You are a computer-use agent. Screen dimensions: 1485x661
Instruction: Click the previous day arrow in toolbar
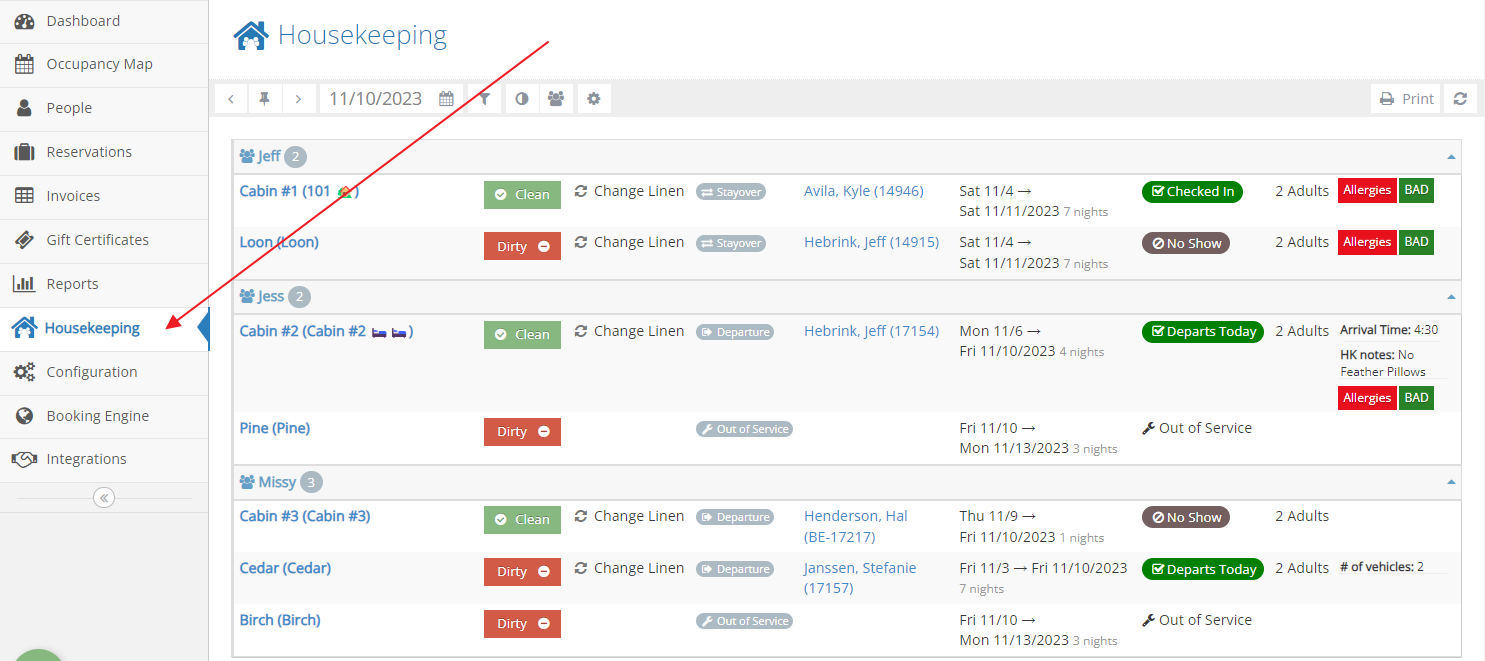[x=231, y=99]
